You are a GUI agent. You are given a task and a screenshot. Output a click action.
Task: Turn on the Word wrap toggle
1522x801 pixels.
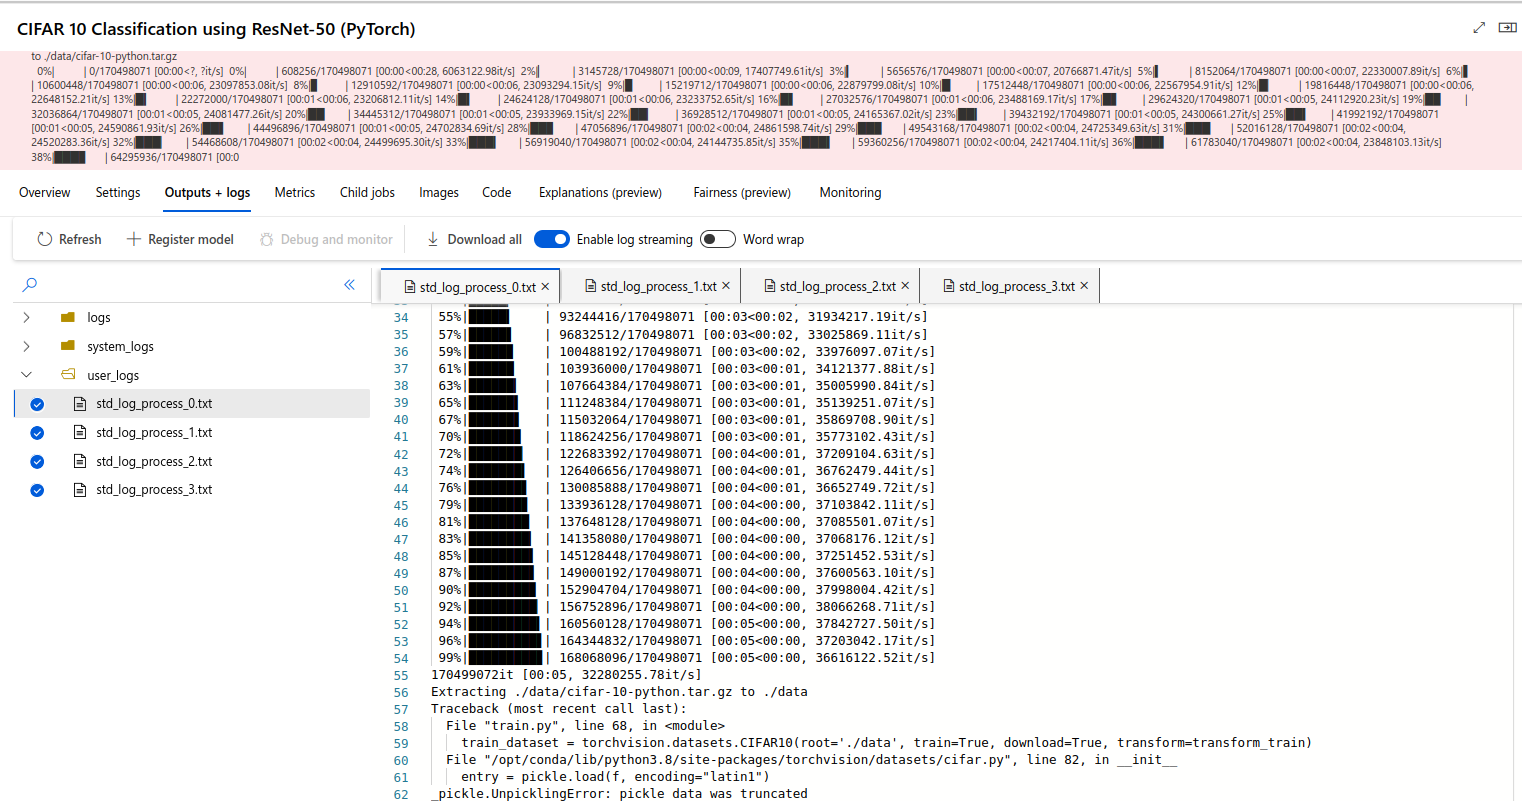pyautogui.click(x=717, y=239)
